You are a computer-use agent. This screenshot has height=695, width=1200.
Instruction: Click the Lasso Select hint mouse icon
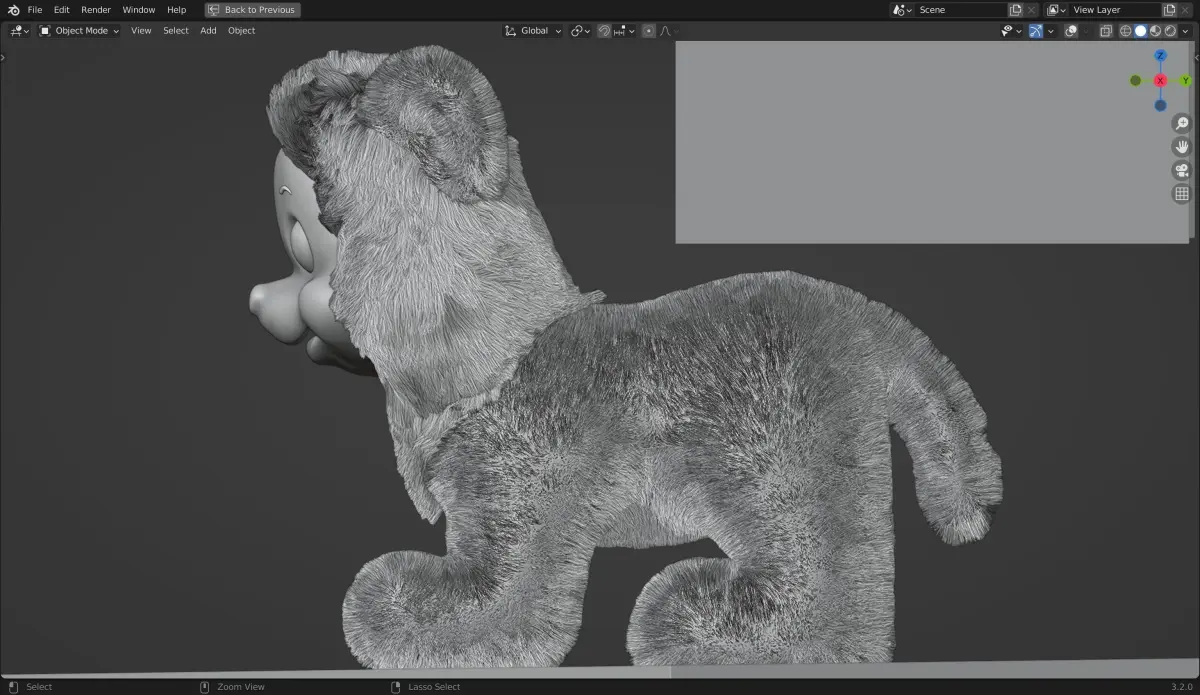[395, 687]
